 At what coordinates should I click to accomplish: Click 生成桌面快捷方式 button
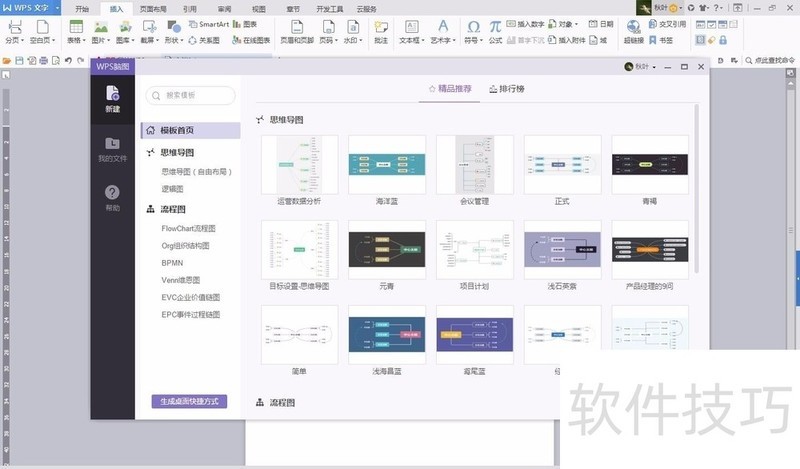[x=189, y=402]
